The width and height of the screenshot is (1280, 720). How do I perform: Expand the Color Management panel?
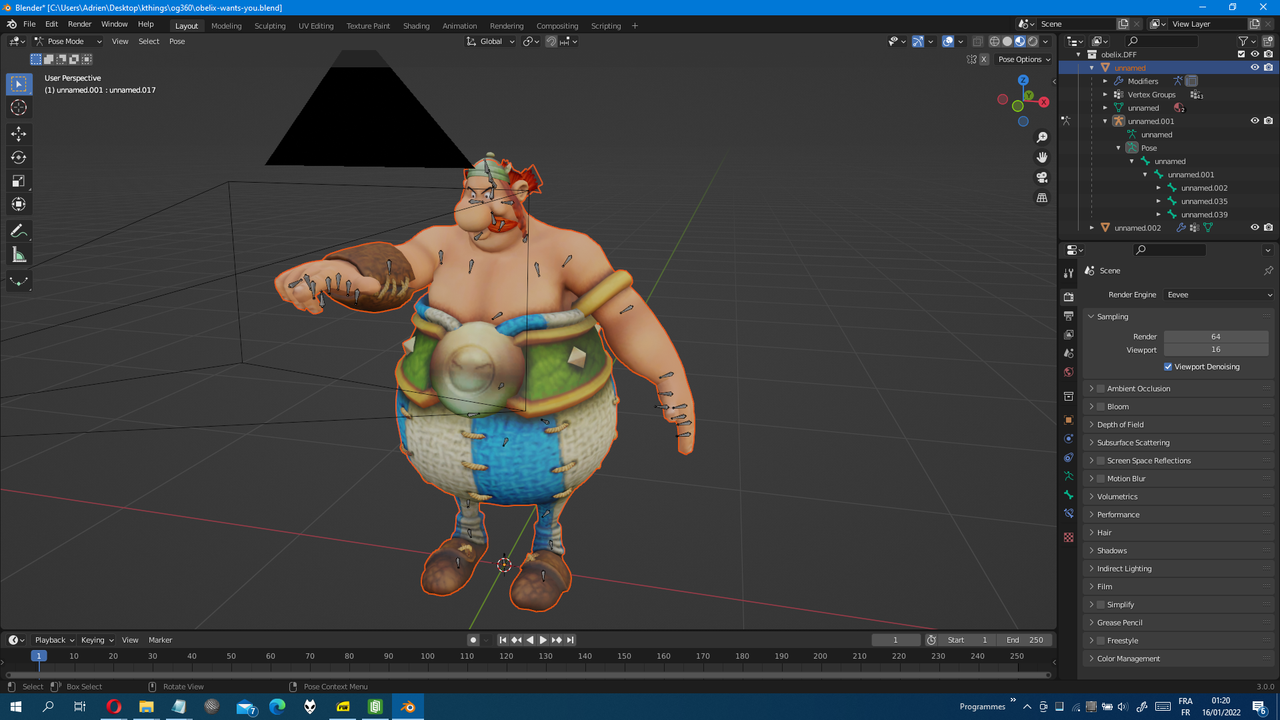pyautogui.click(x=1128, y=659)
